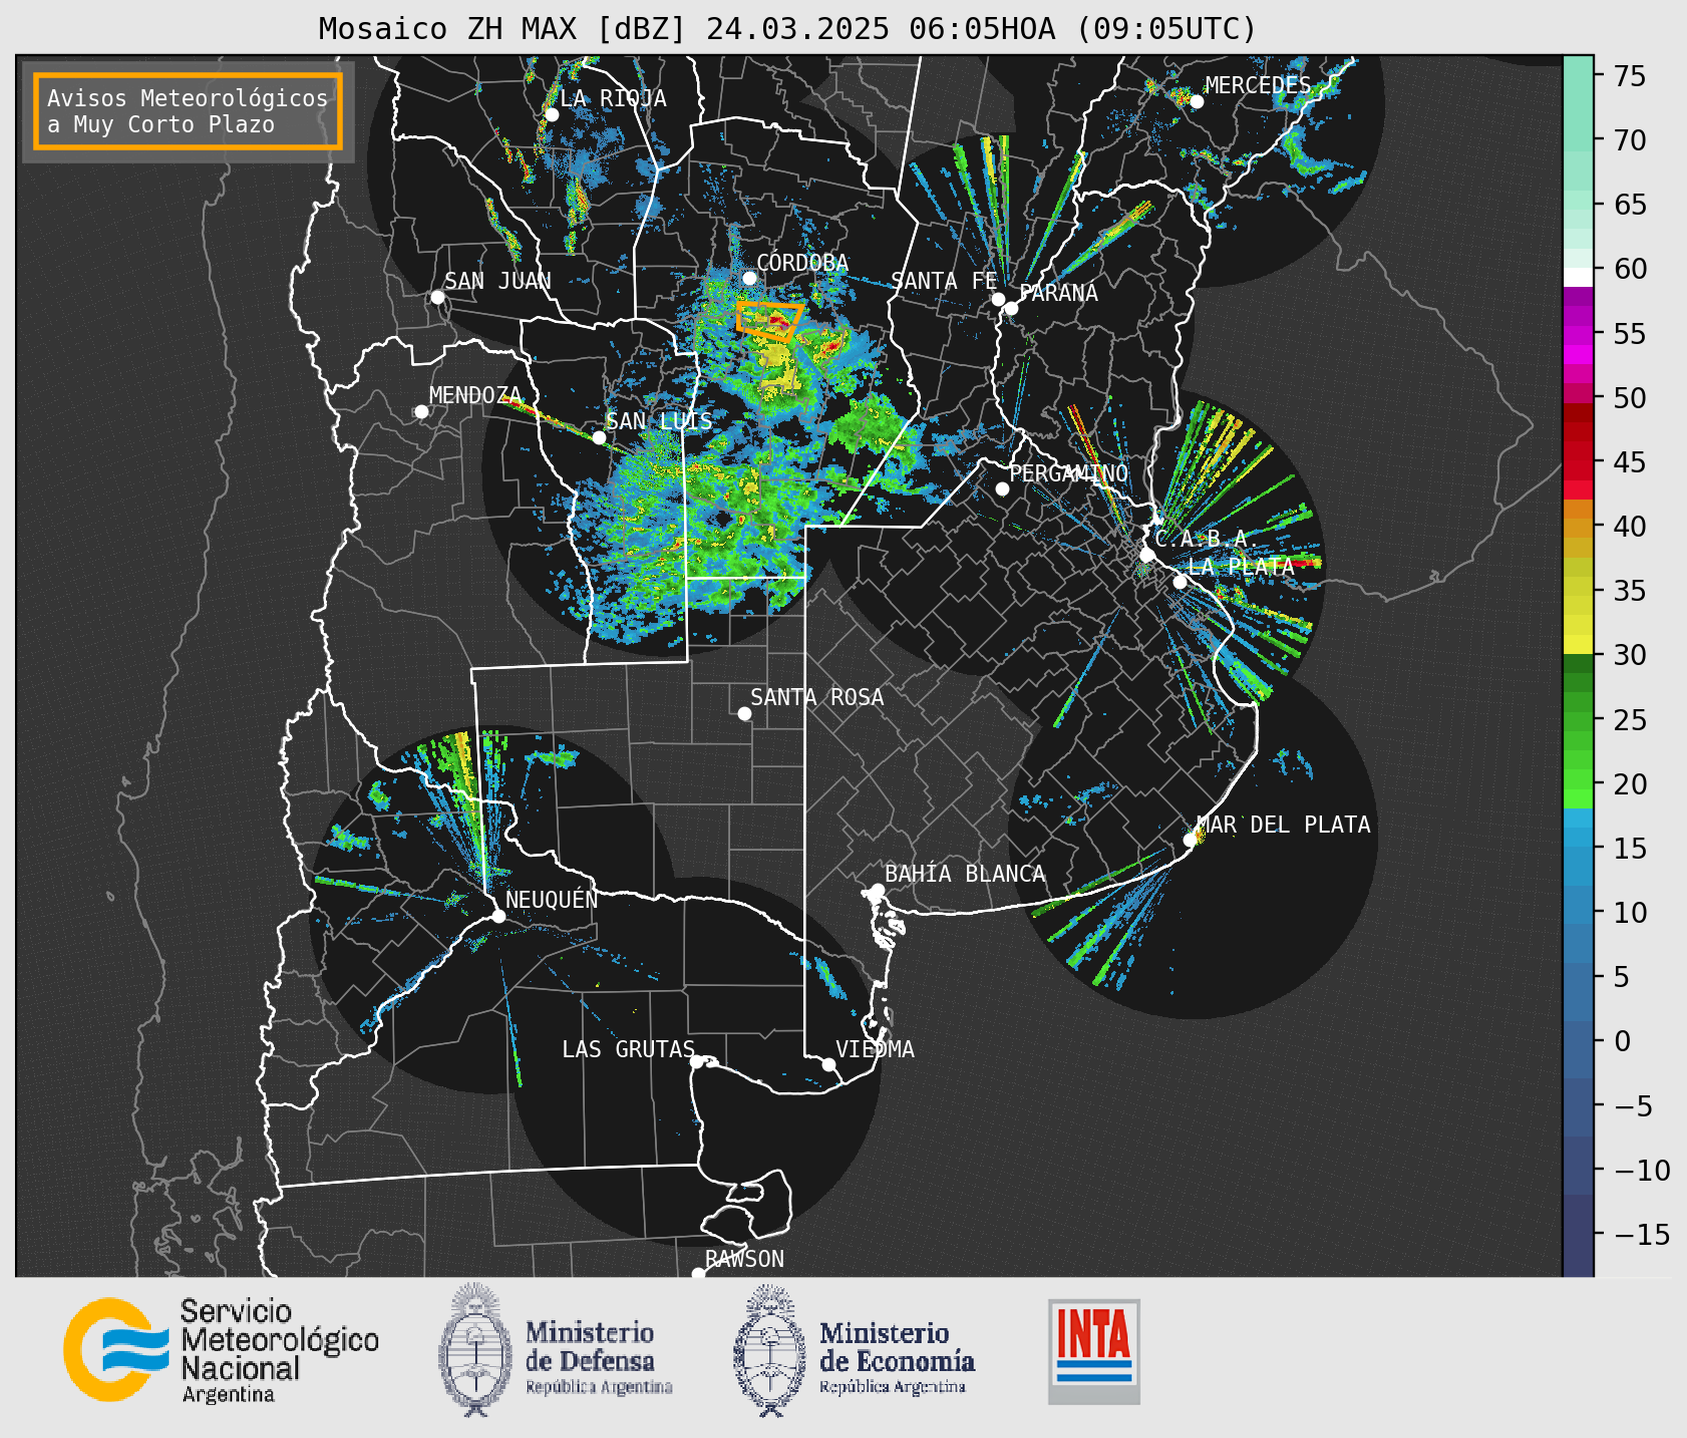Click the SANTA ROSA city marker dot
The image size is (1687, 1438).
point(744,713)
